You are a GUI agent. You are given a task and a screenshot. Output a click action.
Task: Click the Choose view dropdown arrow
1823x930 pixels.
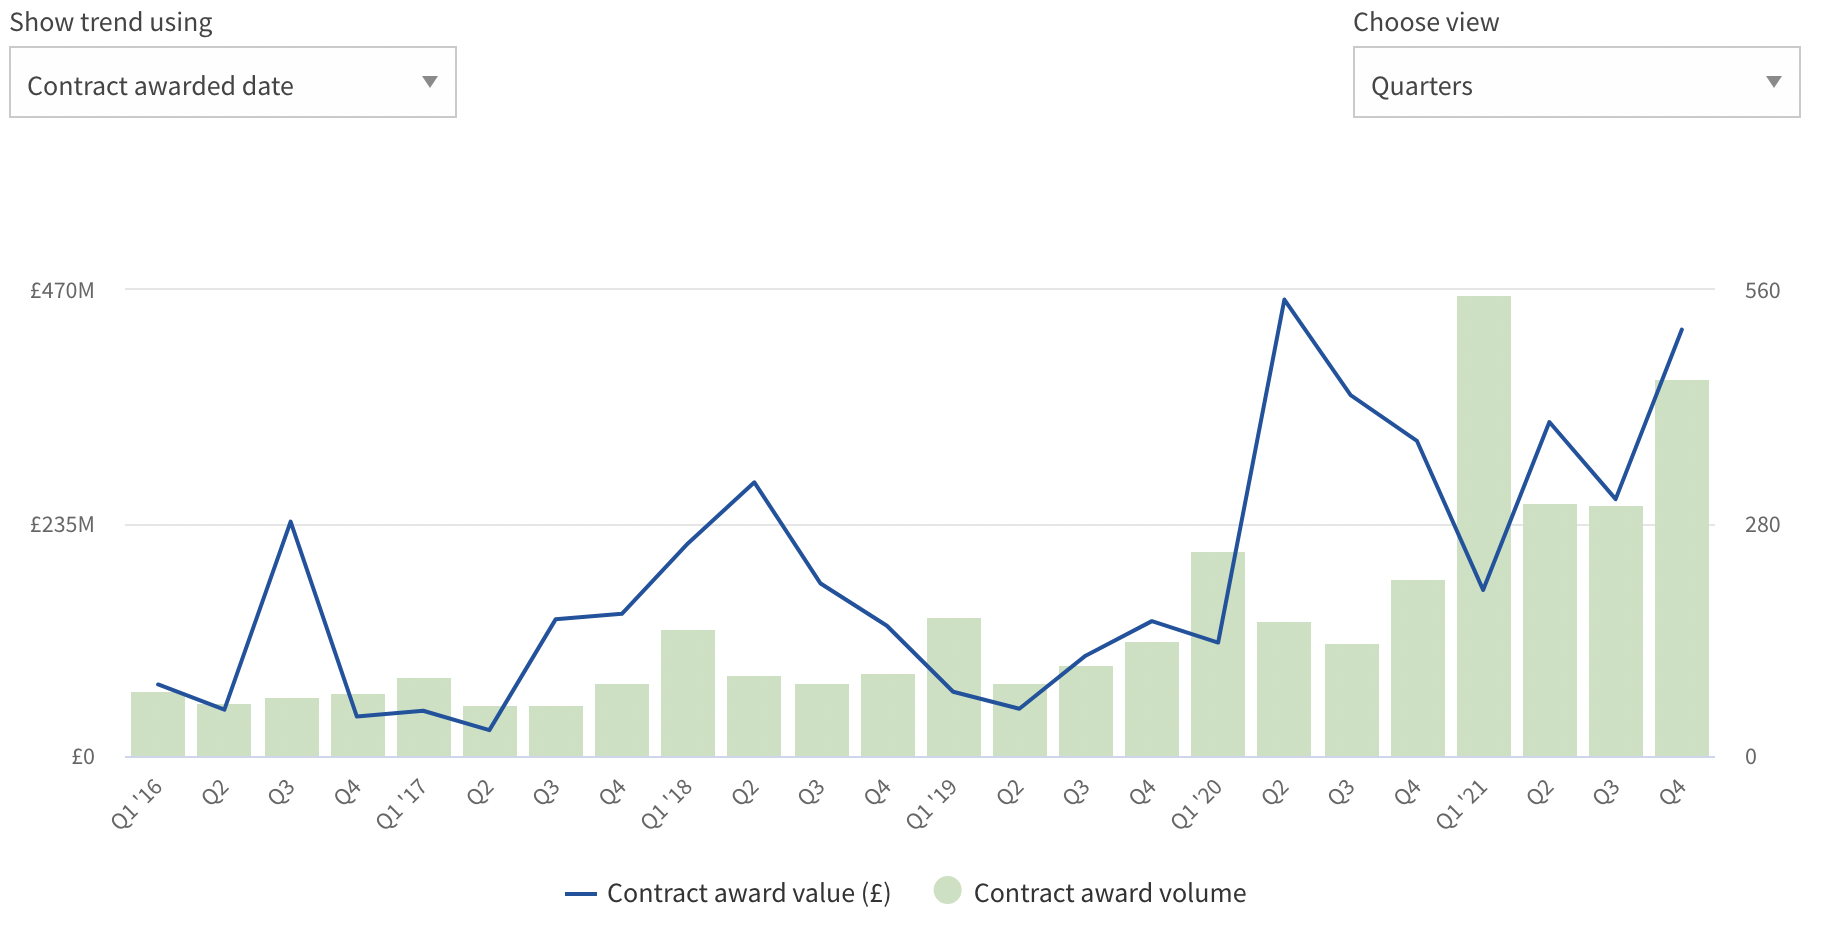(1774, 82)
